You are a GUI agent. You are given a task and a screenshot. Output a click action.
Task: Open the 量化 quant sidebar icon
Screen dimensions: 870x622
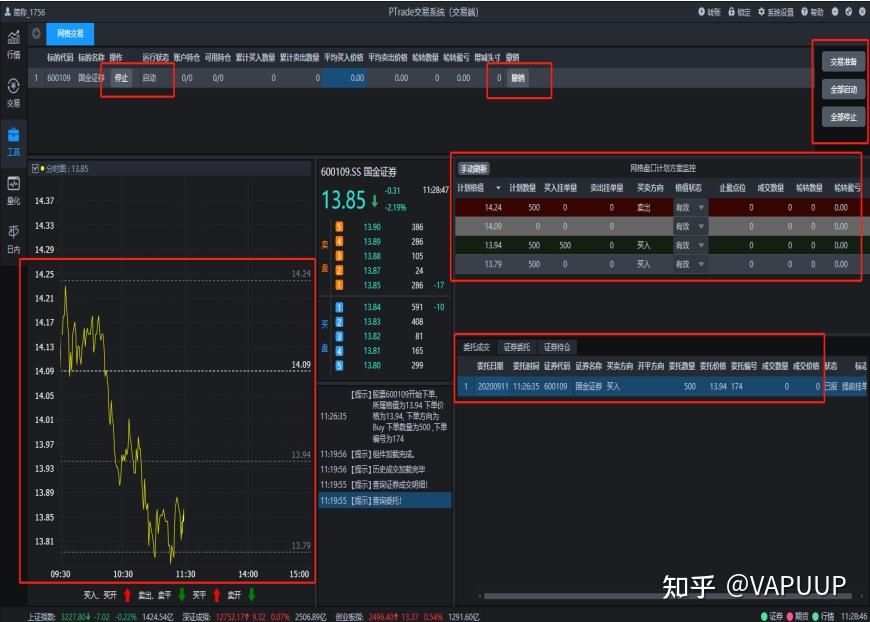pyautogui.click(x=14, y=189)
